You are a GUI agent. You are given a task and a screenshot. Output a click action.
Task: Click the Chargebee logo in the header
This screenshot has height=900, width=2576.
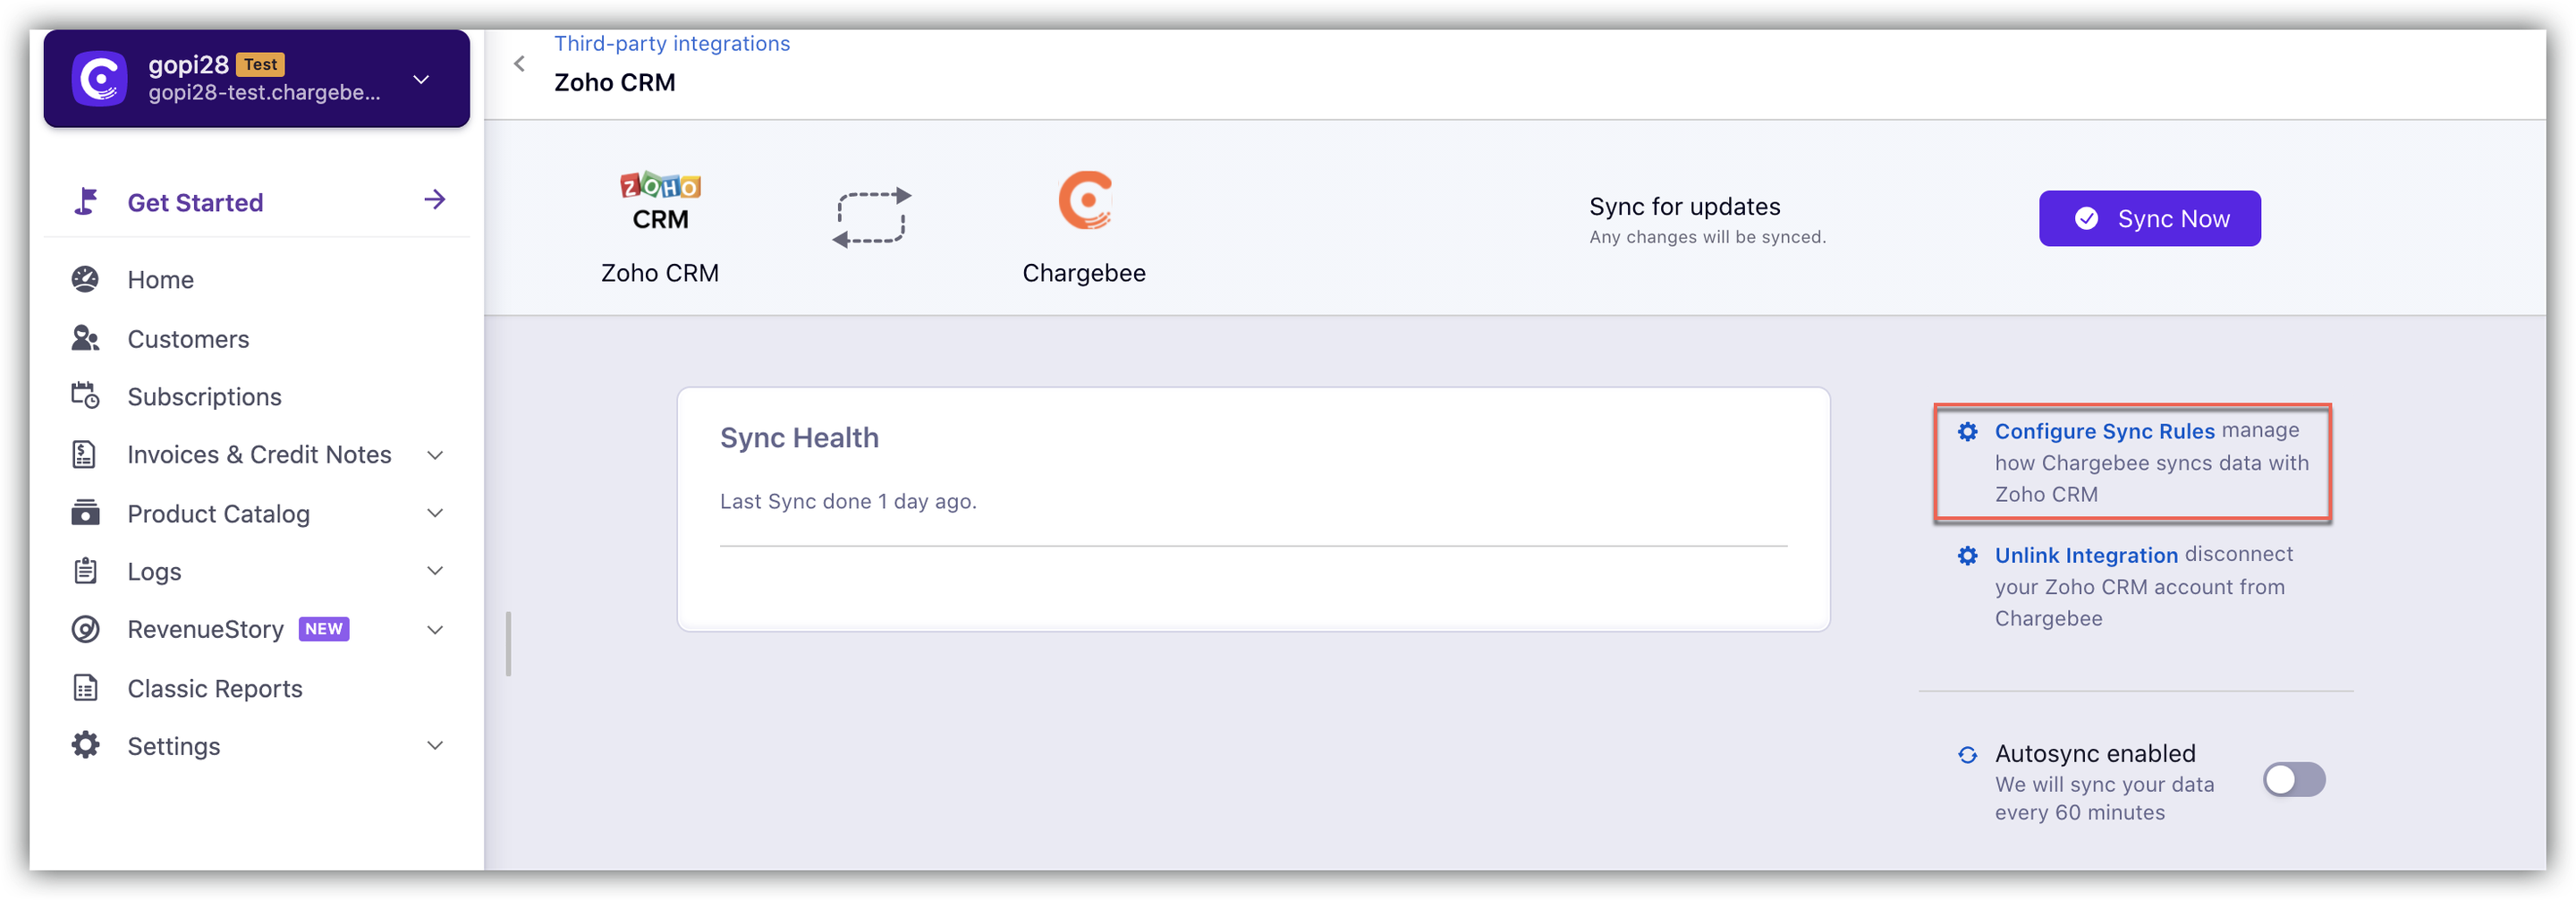tap(1085, 200)
